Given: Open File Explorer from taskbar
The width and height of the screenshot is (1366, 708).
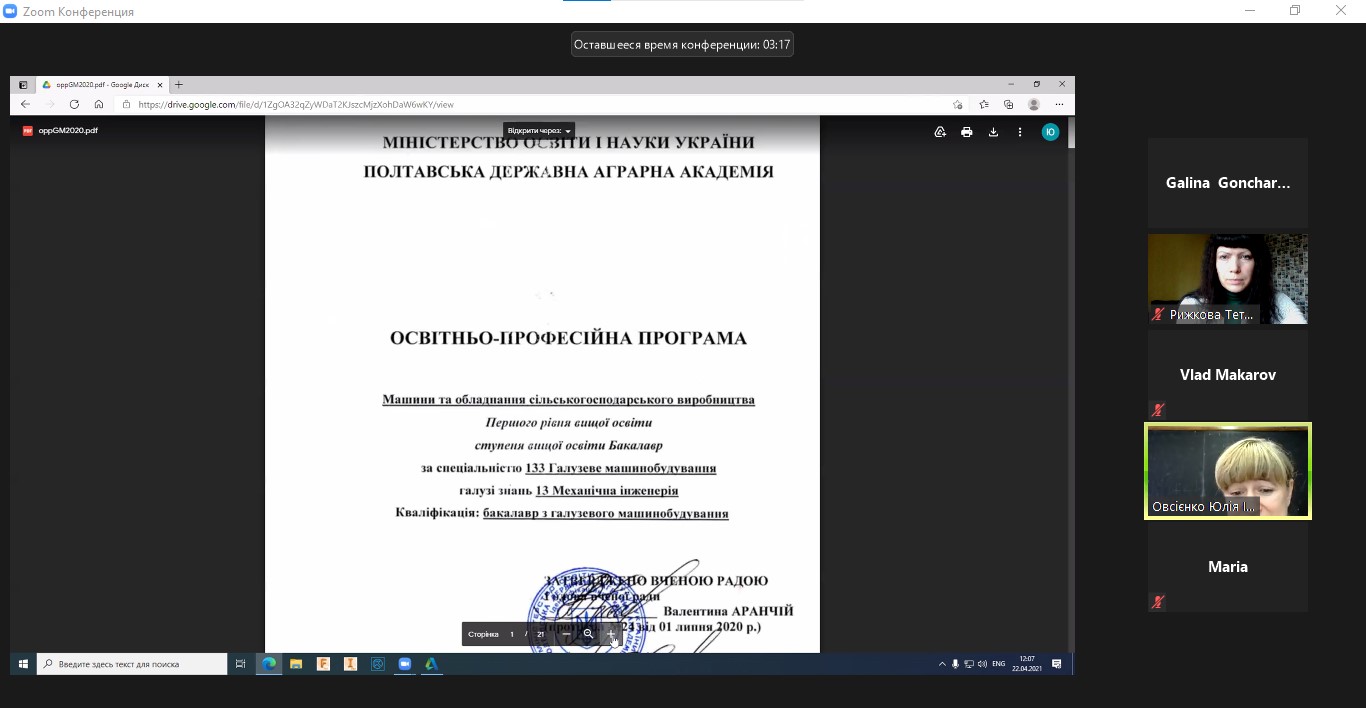Looking at the screenshot, I should tap(296, 664).
